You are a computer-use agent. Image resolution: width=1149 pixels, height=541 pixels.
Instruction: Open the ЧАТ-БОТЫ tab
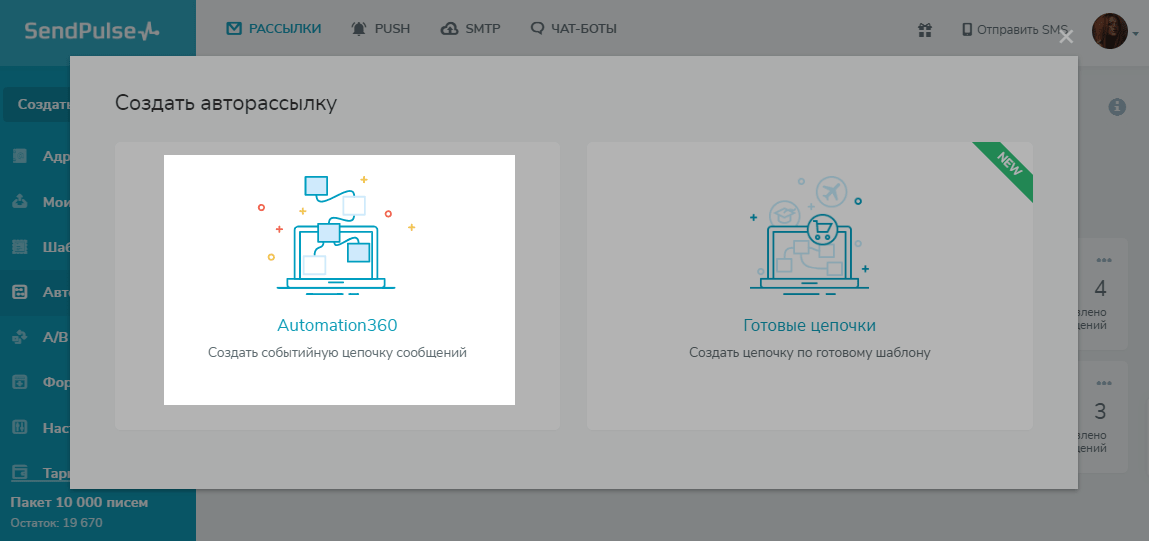pos(574,29)
